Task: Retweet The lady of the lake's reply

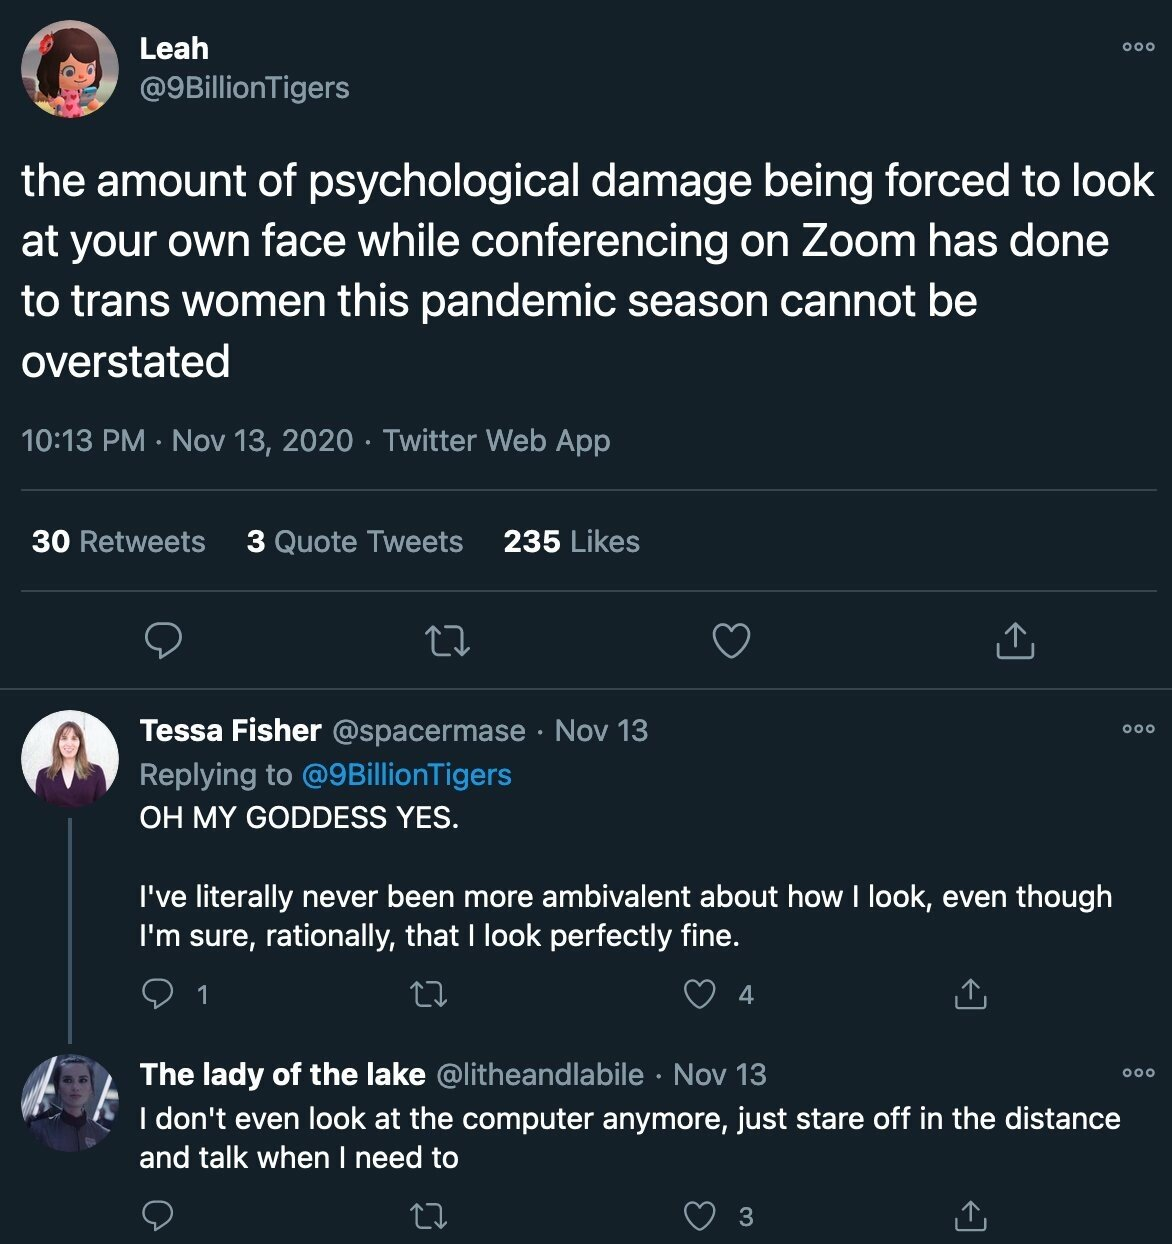Action: [429, 1216]
